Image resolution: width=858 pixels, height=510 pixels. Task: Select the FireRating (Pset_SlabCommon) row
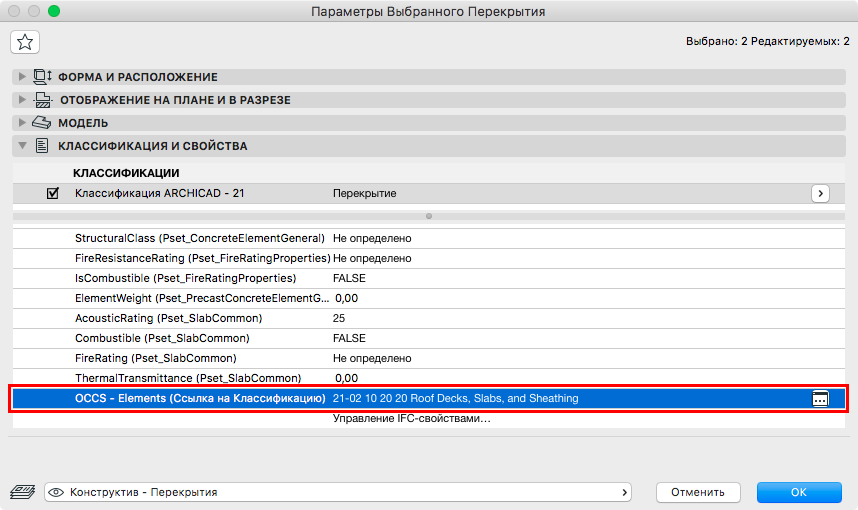pyautogui.click(x=429, y=358)
